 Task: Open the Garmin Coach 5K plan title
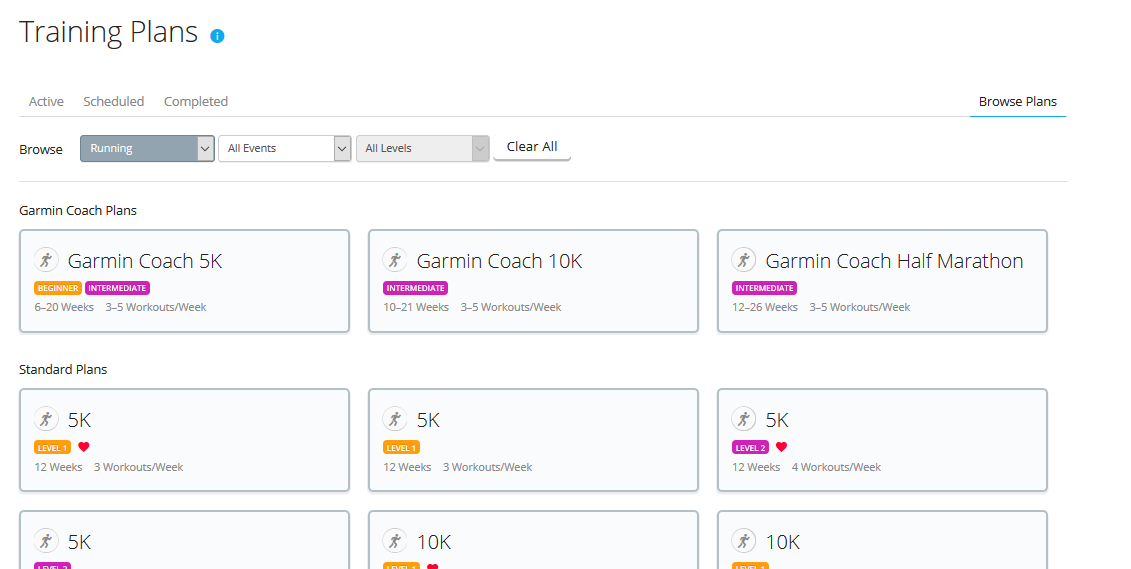tap(145, 261)
